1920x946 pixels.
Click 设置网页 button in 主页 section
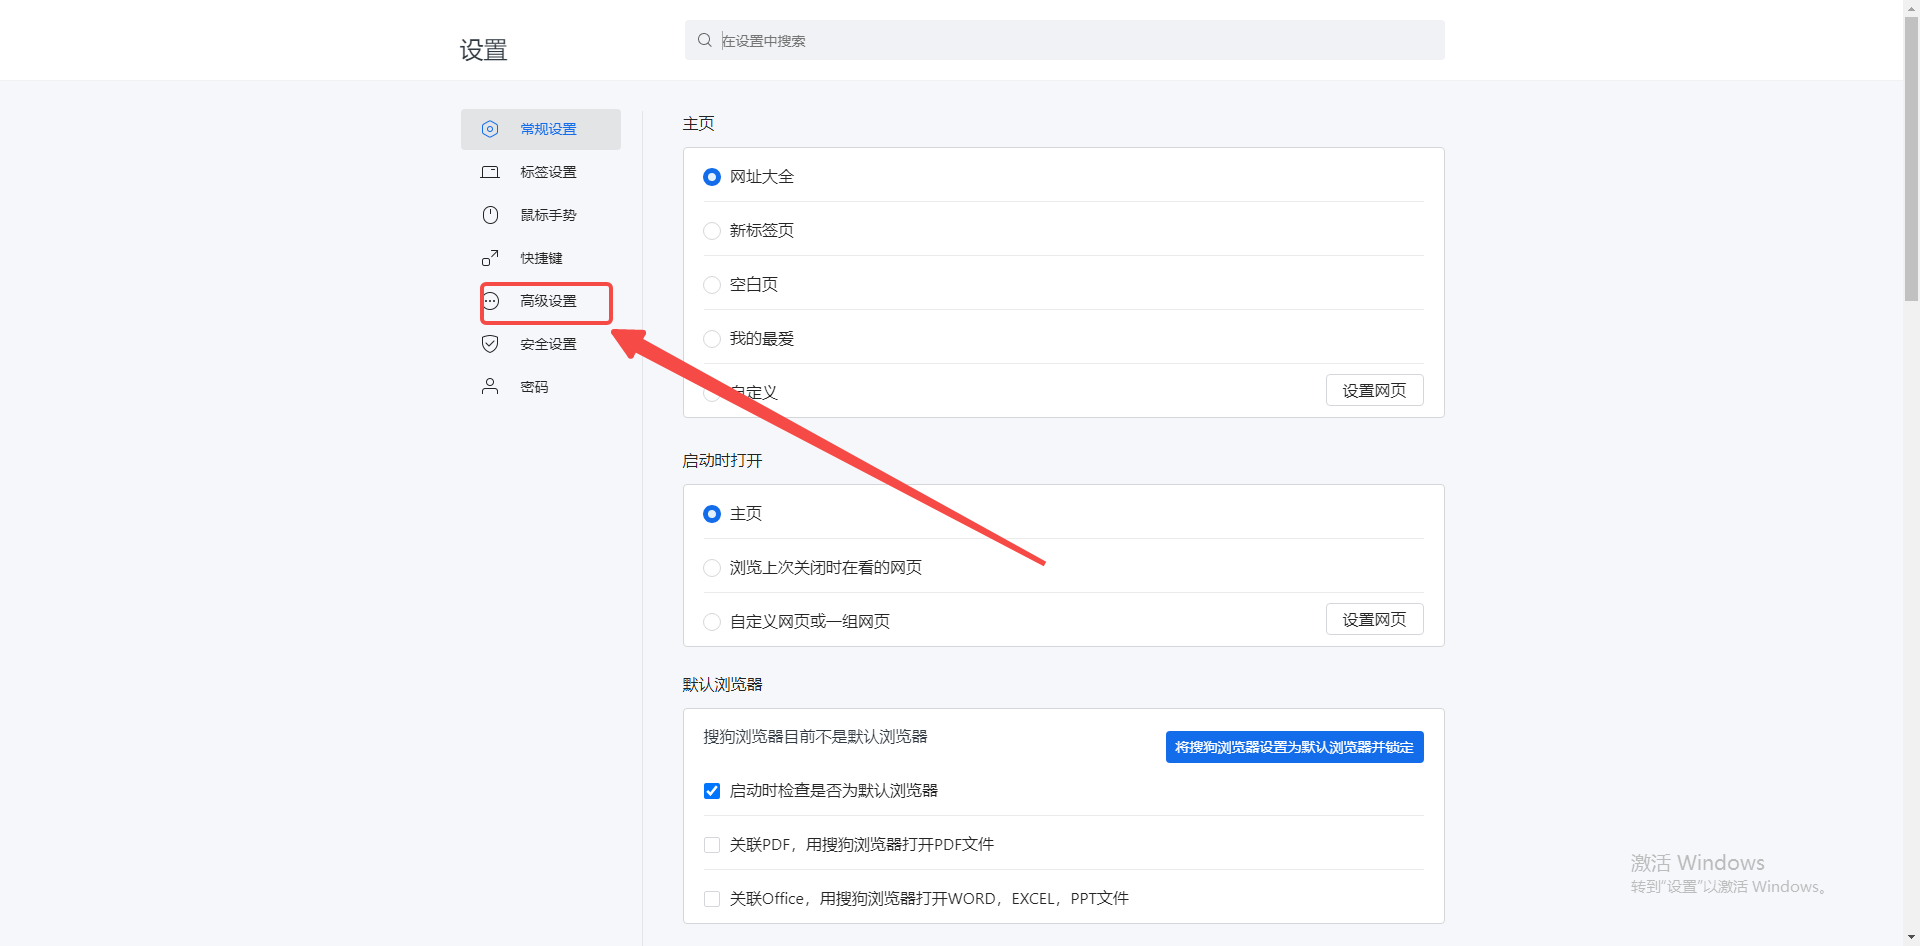coord(1374,390)
